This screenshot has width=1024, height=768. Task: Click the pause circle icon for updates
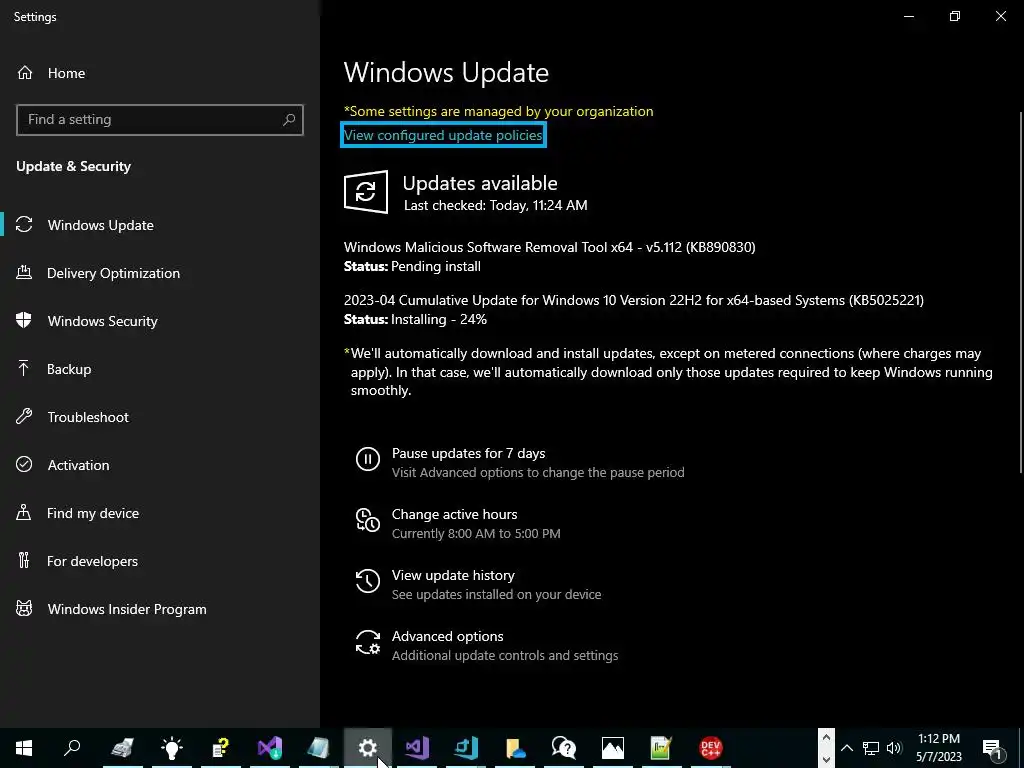pyautogui.click(x=368, y=459)
